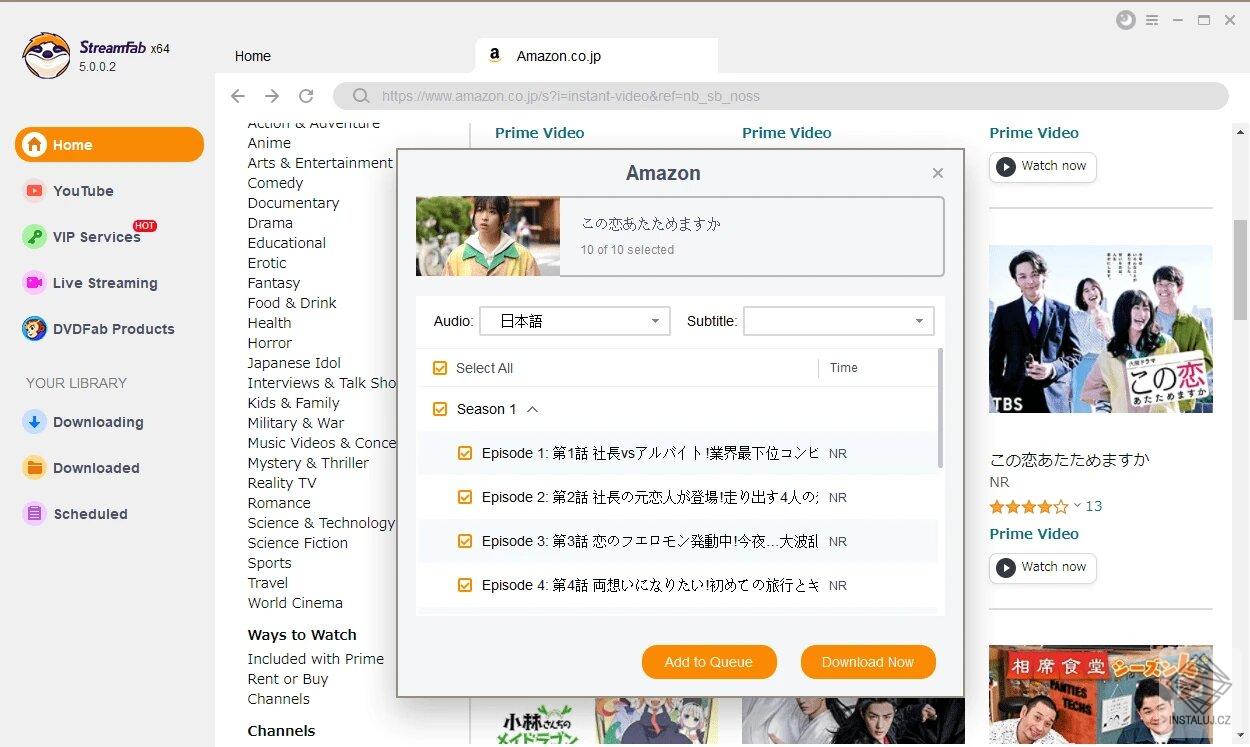
Task: Open DVDFab Products icon
Action: (35, 329)
